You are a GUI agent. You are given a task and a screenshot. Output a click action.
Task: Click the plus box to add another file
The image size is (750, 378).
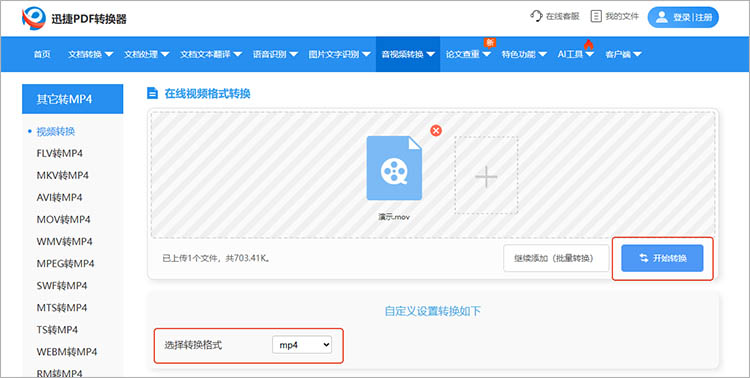pos(486,175)
